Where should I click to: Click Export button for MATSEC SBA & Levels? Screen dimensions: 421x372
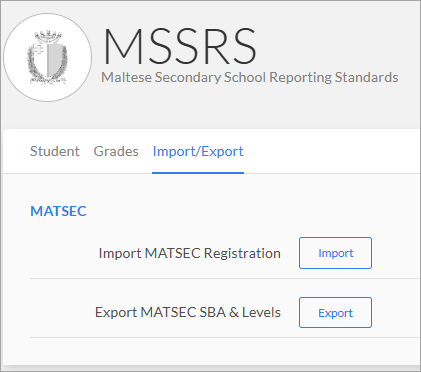pos(335,313)
